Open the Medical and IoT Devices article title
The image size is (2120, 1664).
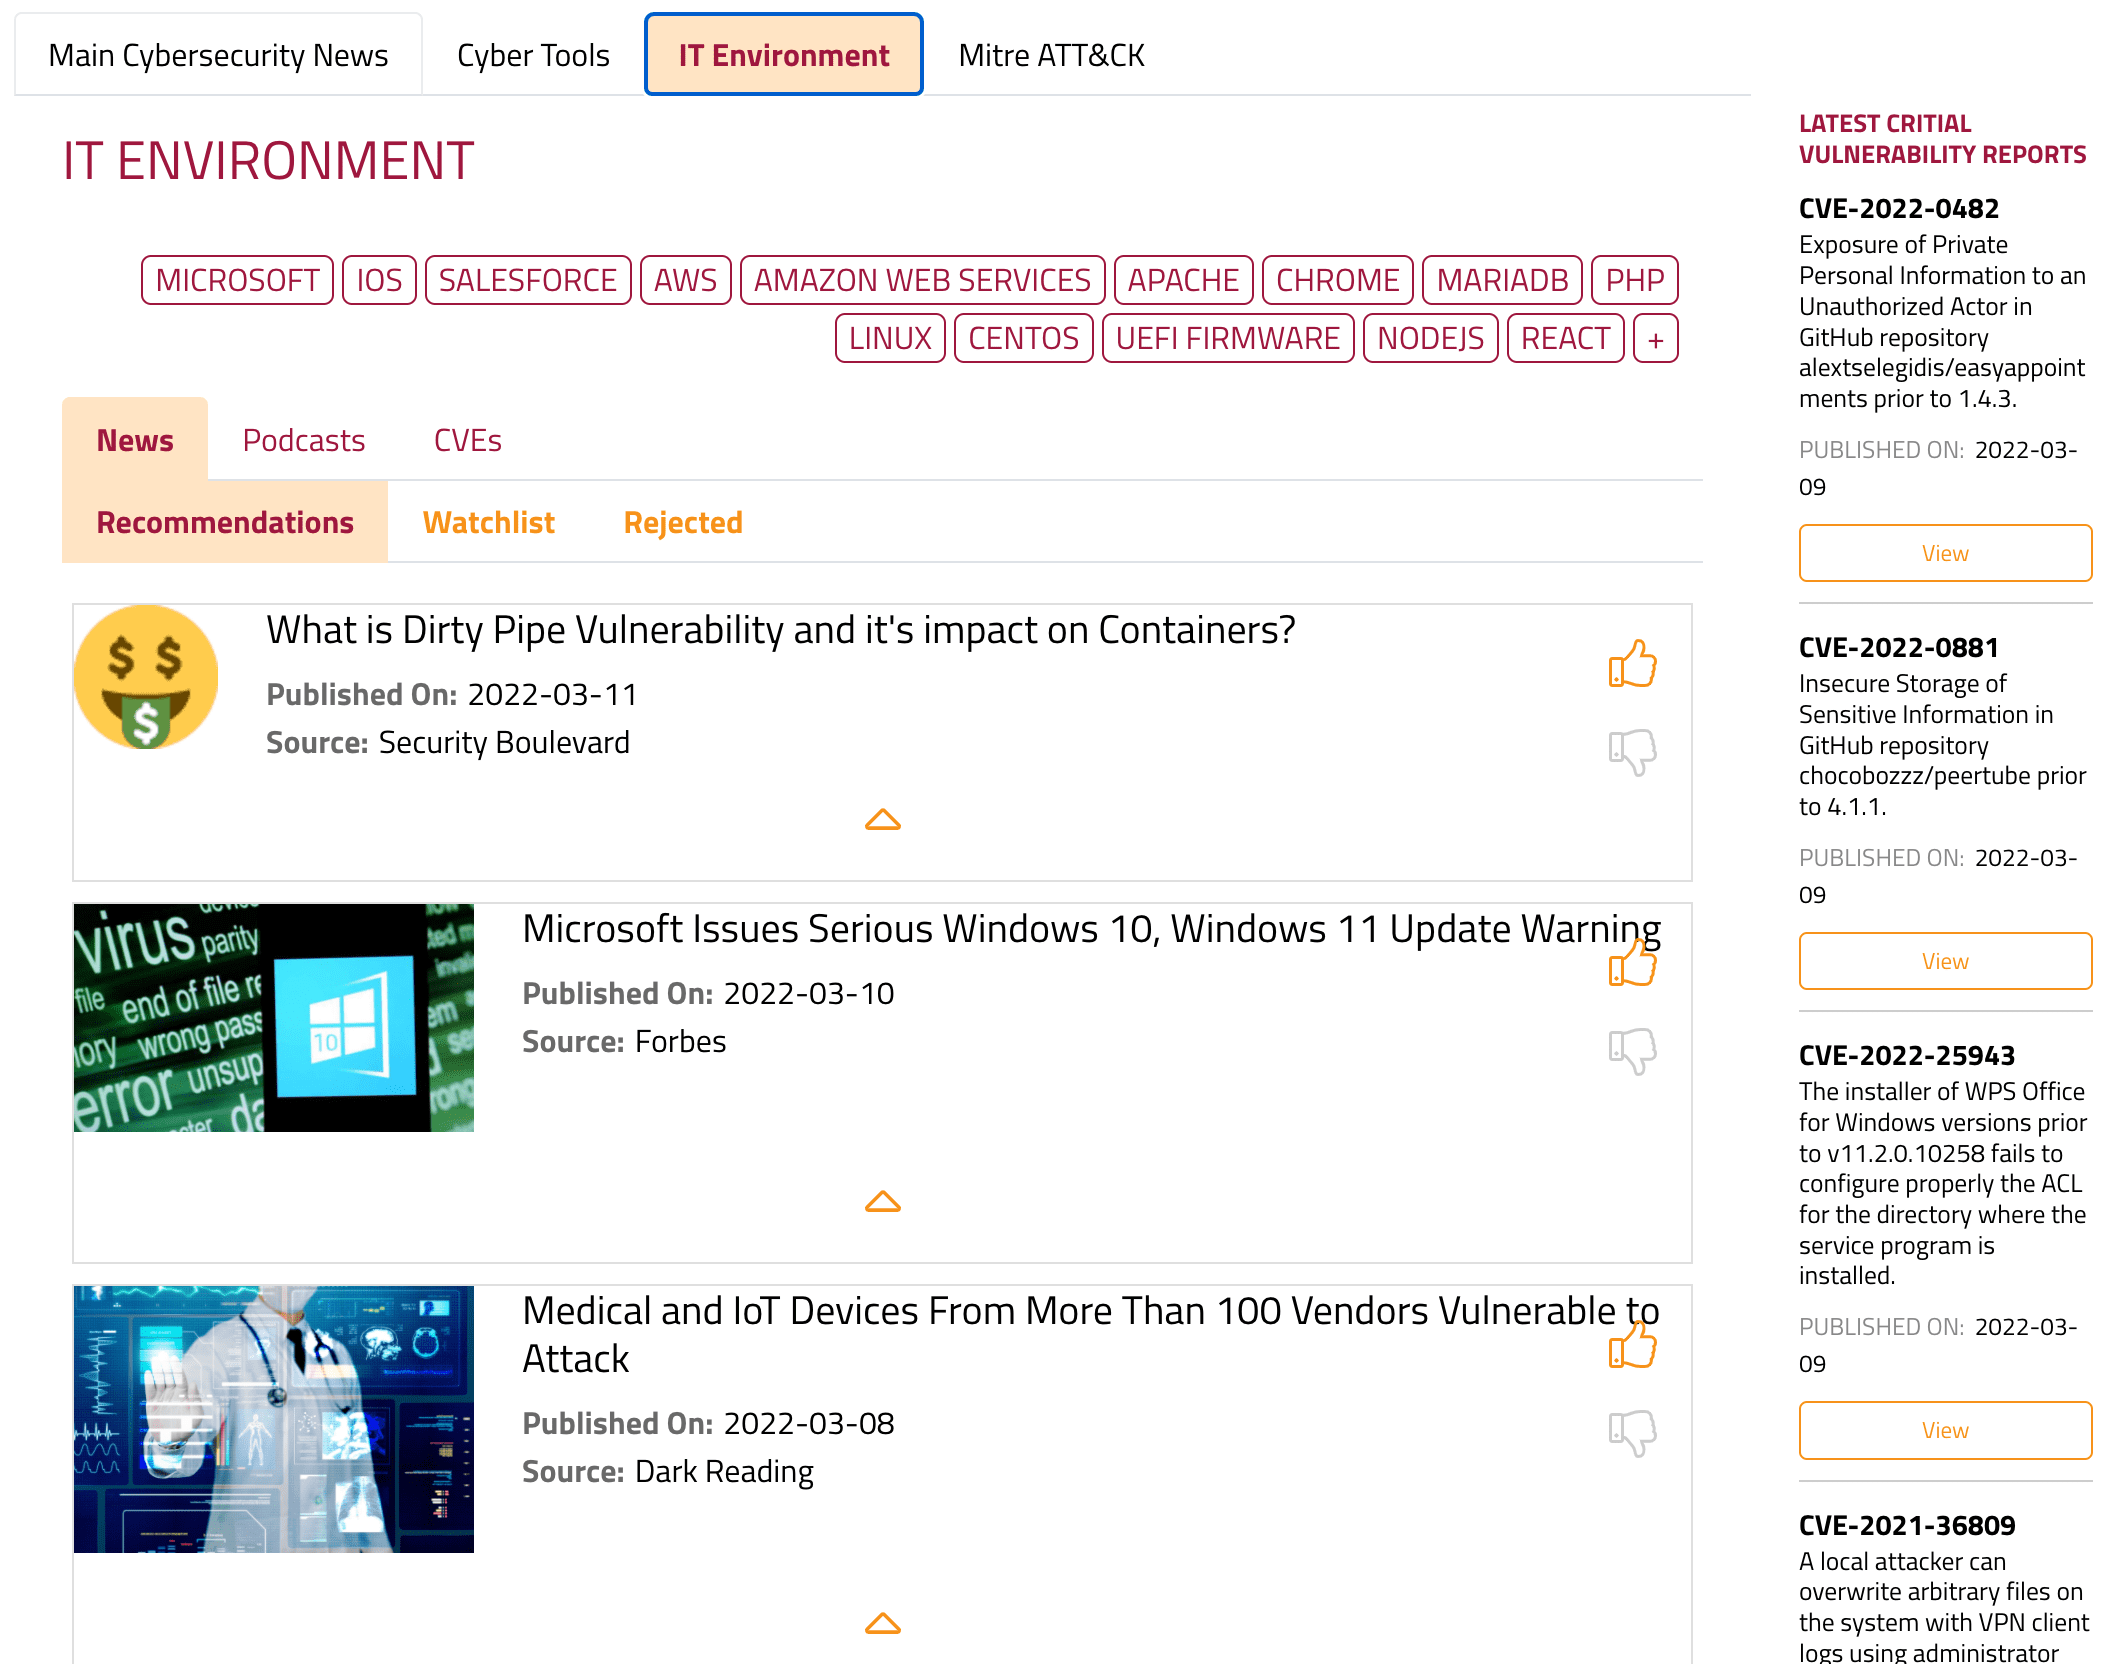1090,1335
